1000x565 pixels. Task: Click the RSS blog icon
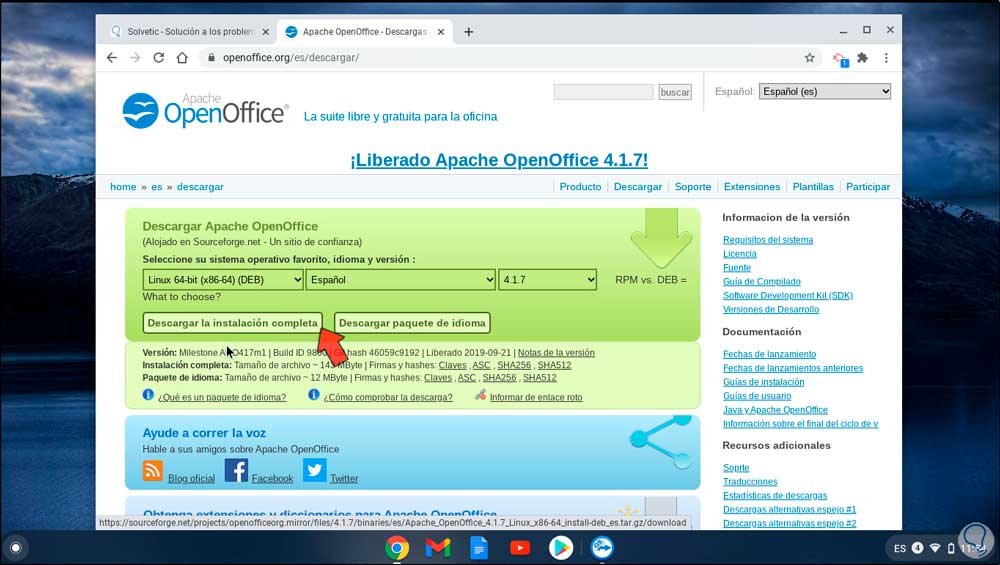(152, 471)
